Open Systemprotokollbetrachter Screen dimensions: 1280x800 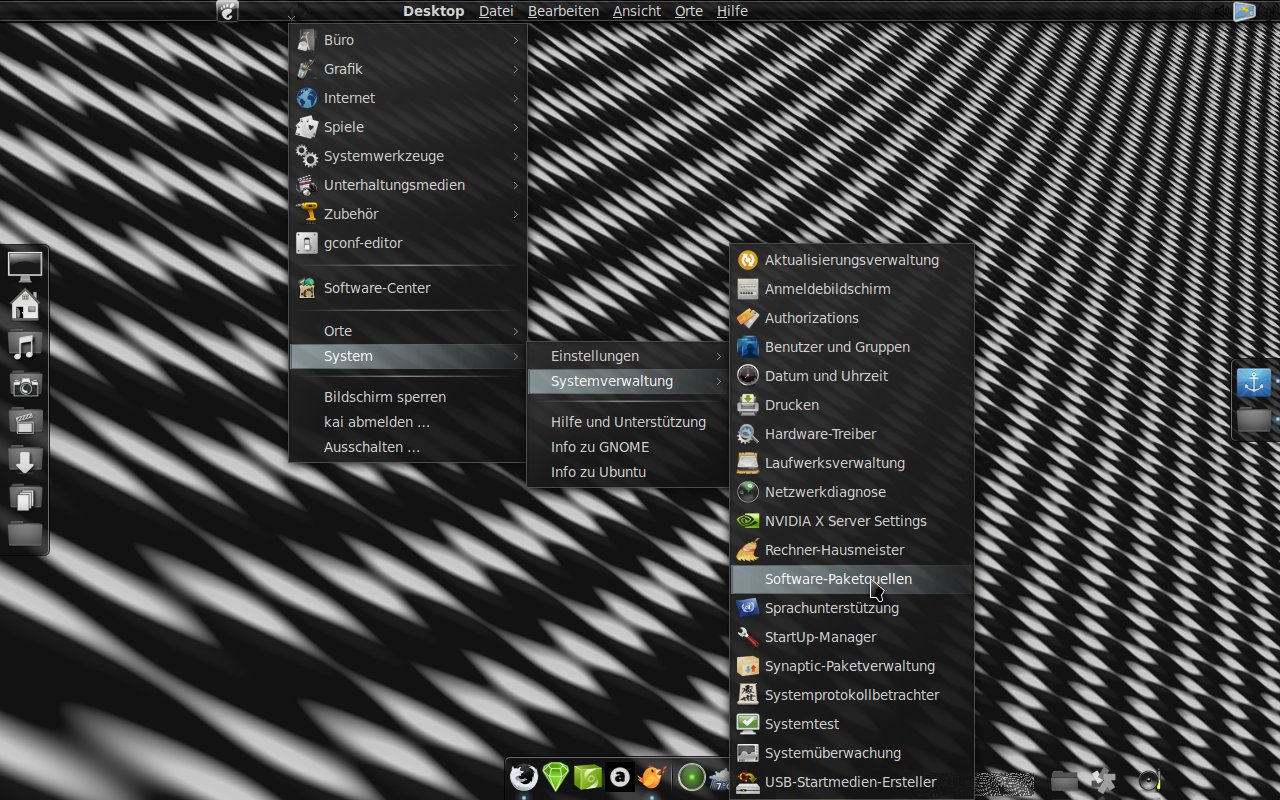point(852,695)
